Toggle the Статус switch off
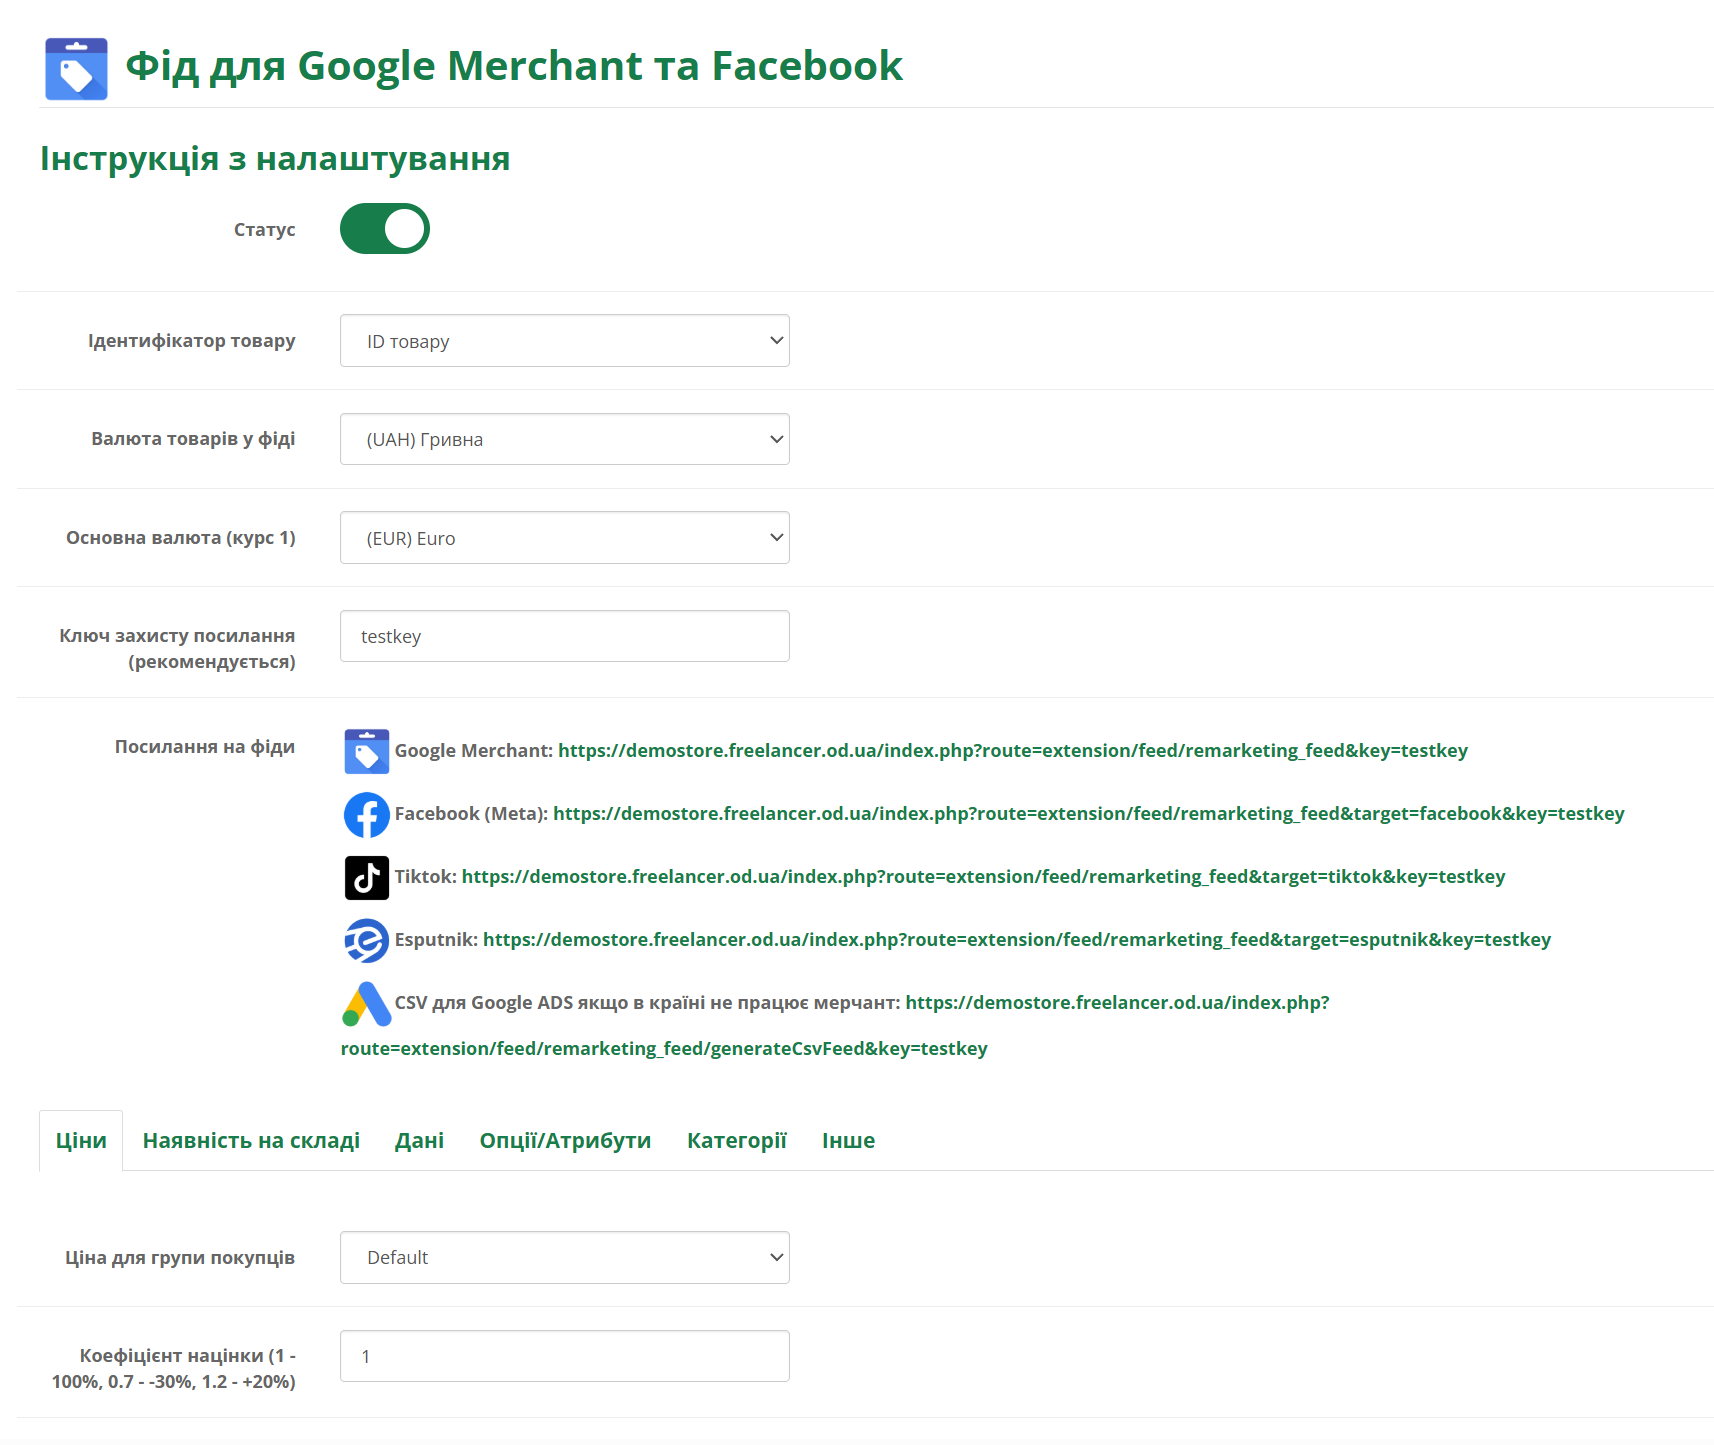Screen dimensions: 1714x1445 click(385, 229)
